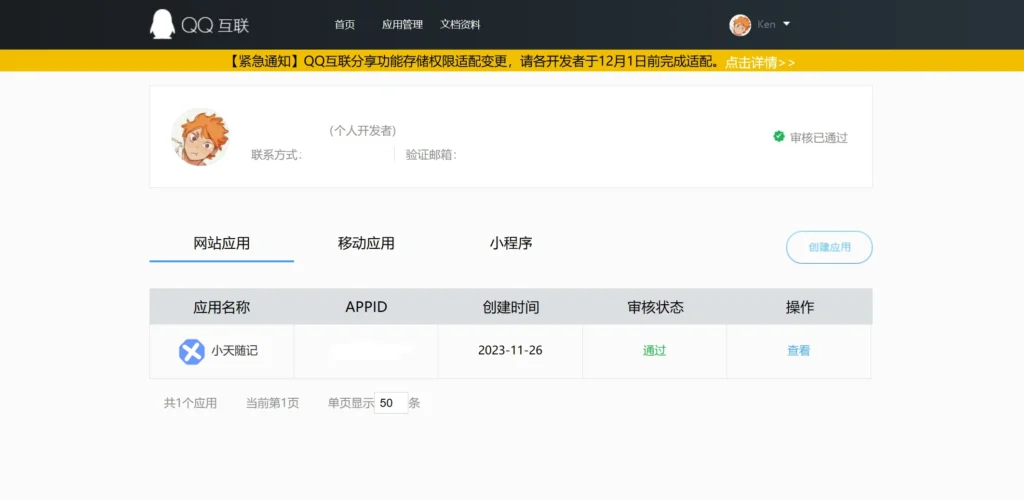The height and width of the screenshot is (500, 1024).
Task: Click the 联系方式 label
Action: (277, 155)
